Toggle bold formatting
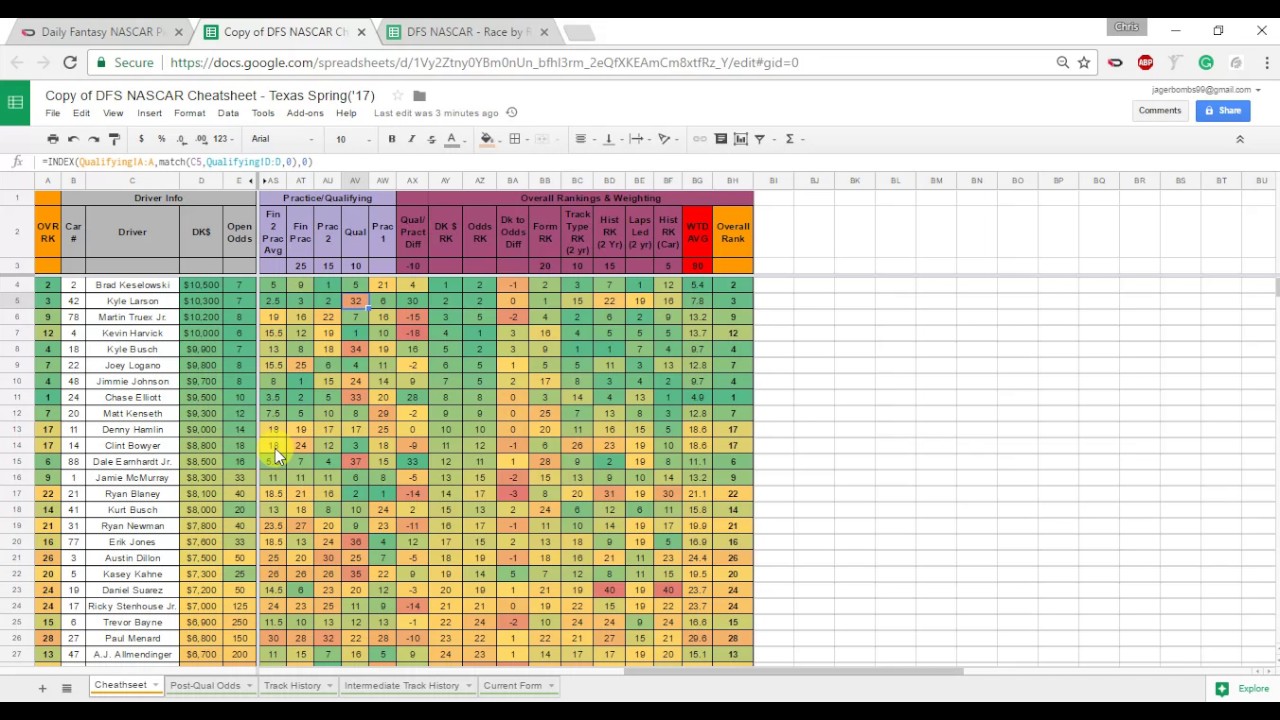This screenshot has width=1280, height=720. [392, 139]
